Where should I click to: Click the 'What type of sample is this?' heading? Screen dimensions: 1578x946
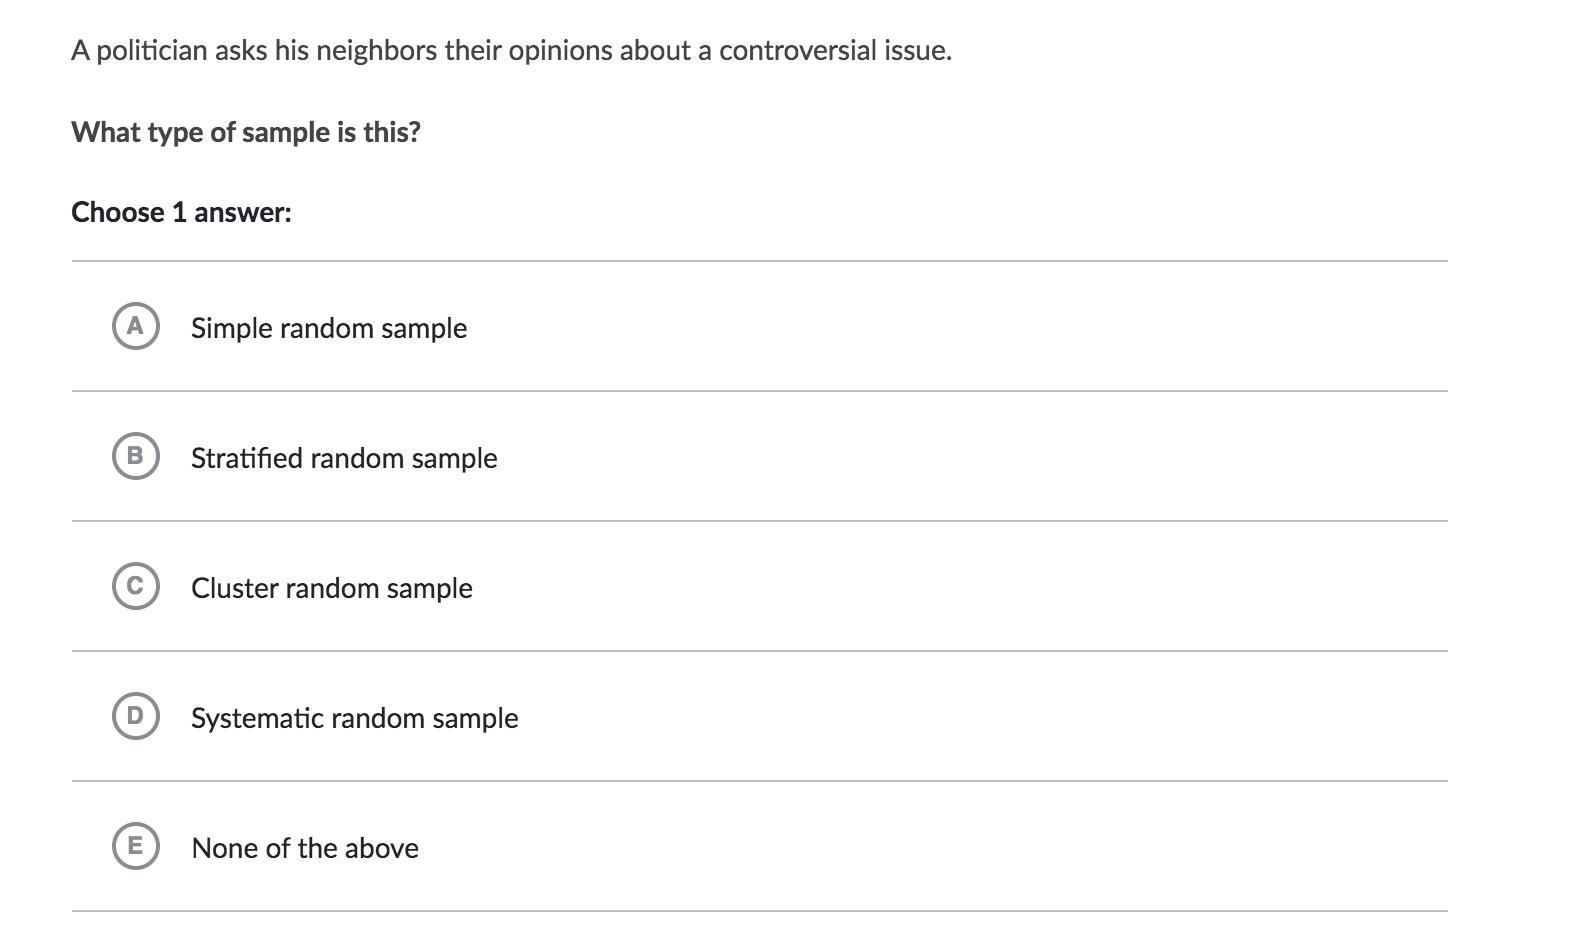[x=246, y=132]
